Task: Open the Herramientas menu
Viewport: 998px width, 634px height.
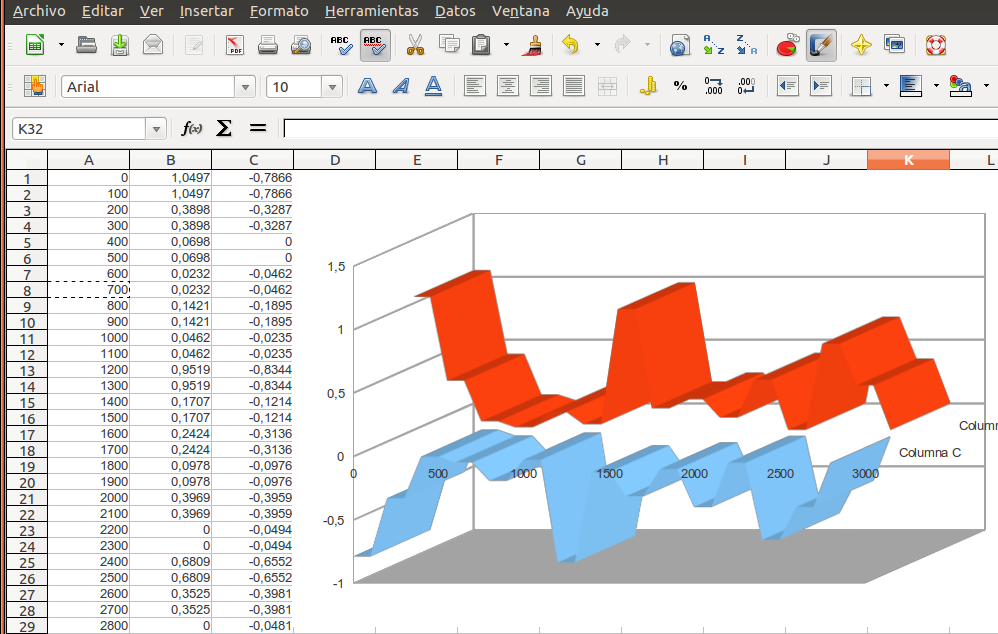Action: click(372, 11)
